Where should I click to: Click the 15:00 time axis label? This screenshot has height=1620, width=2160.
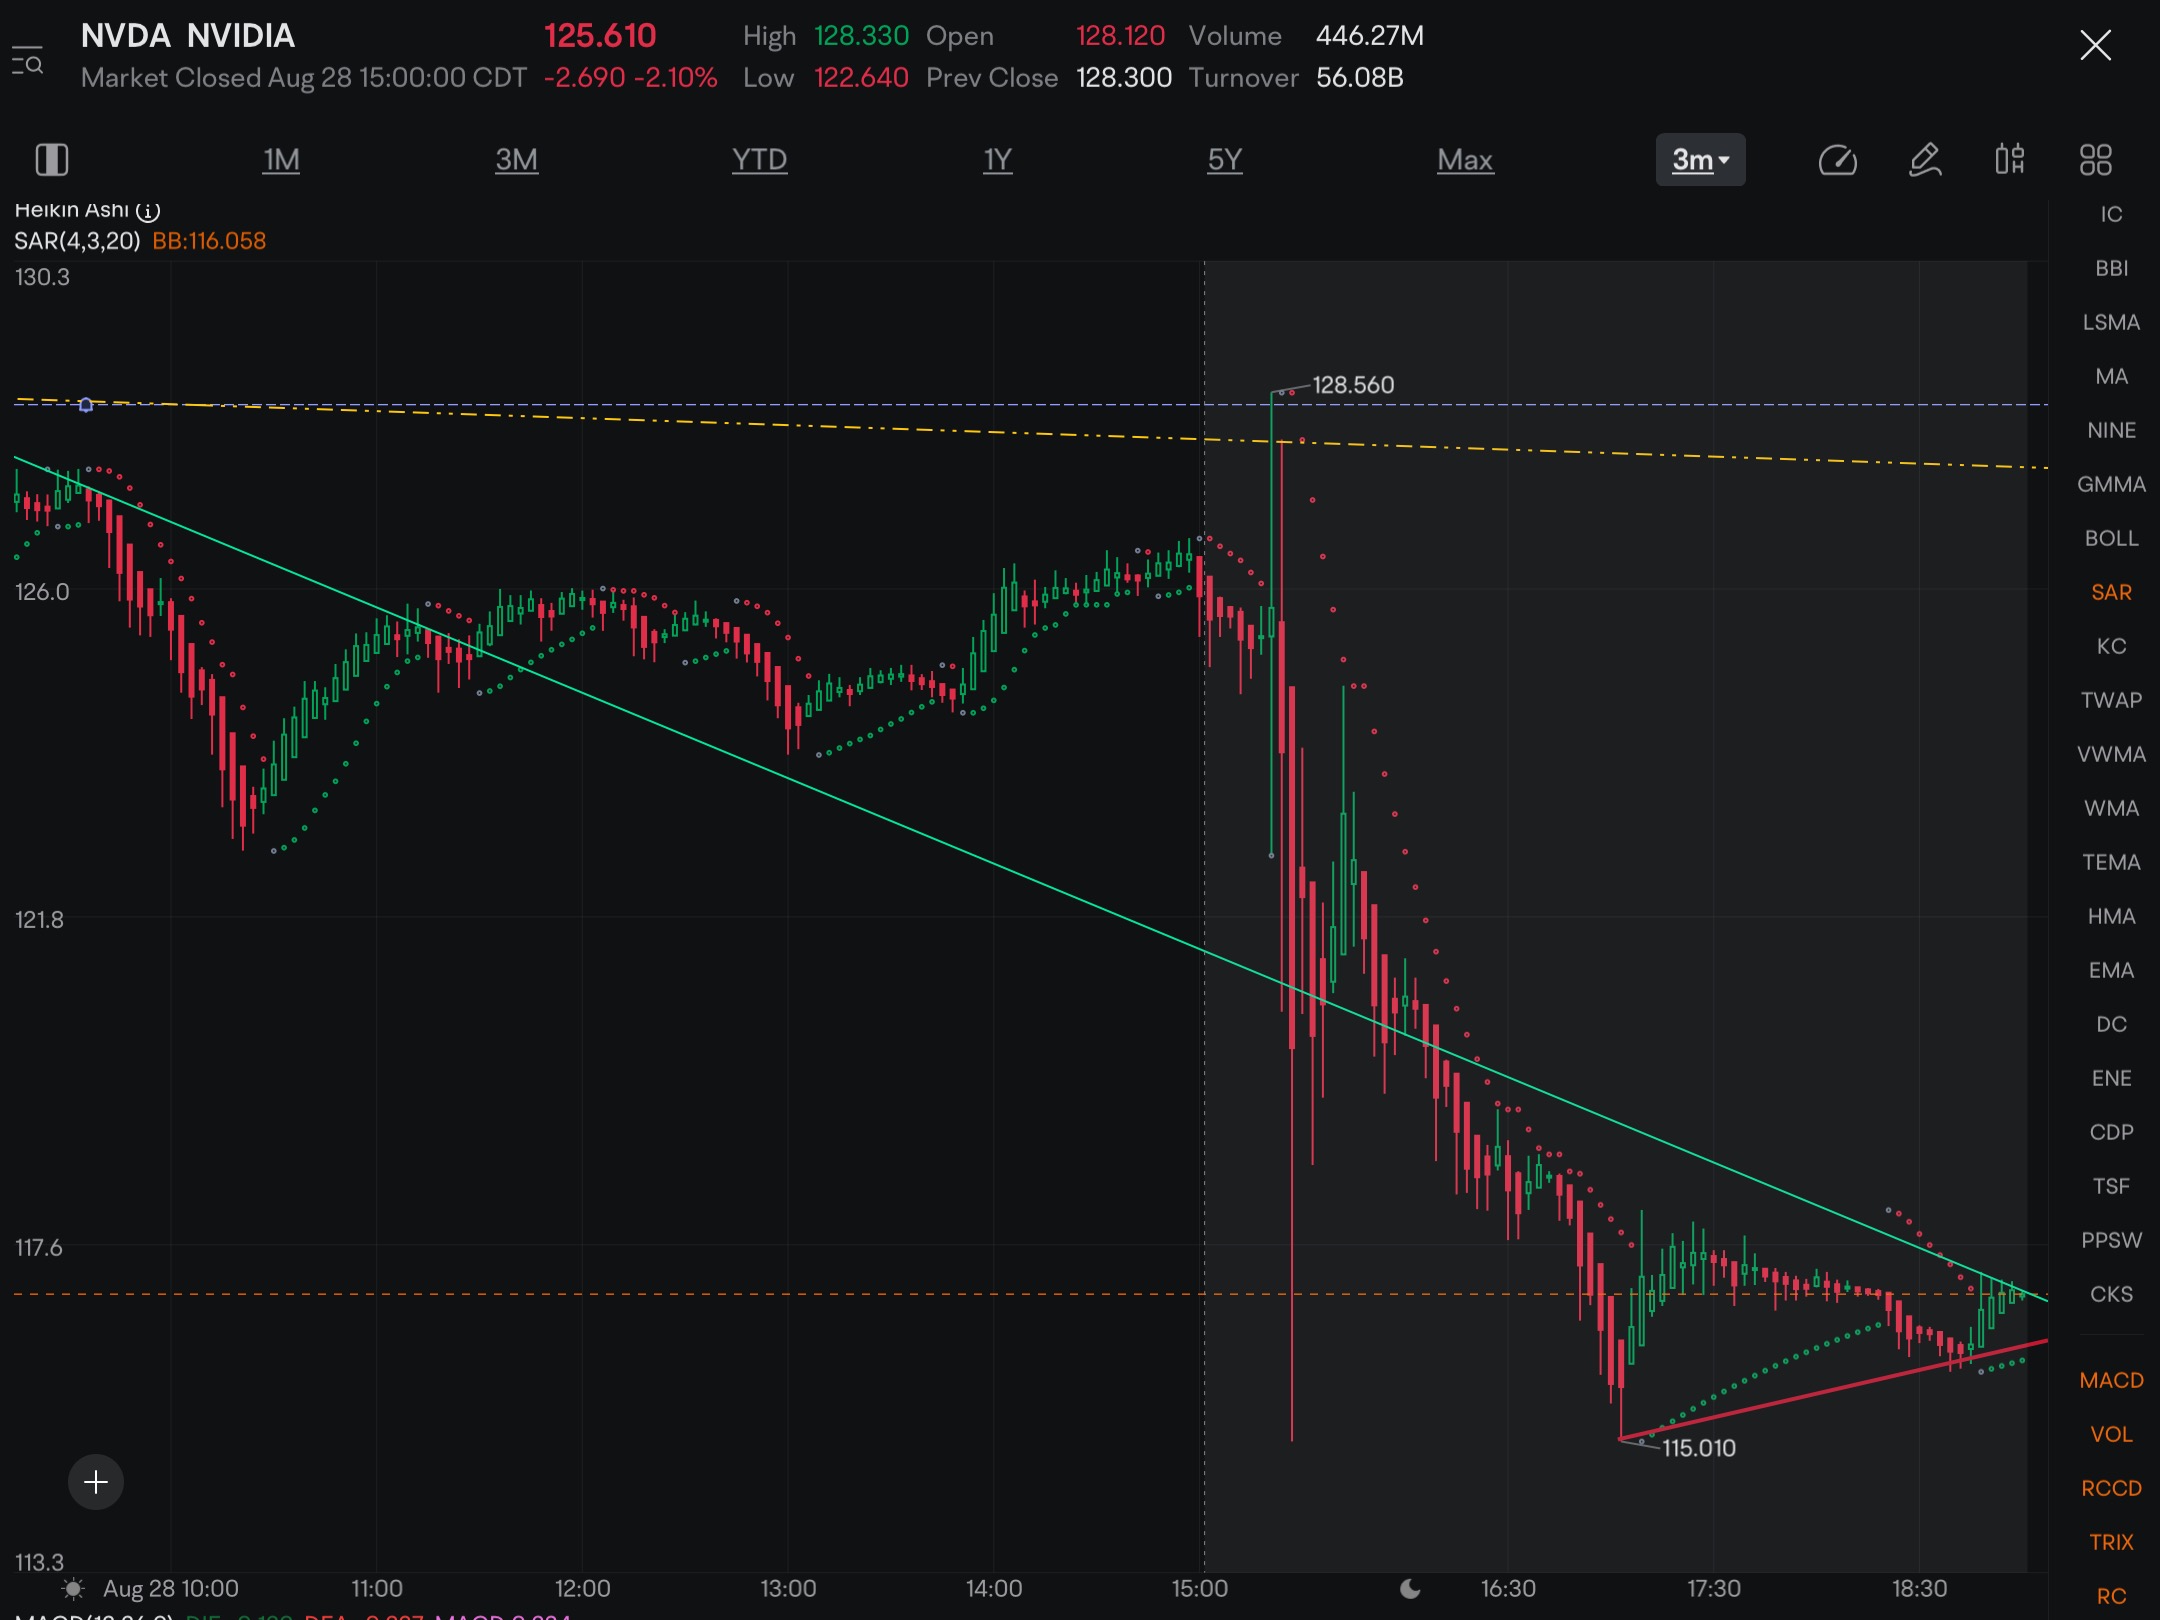tap(1200, 1588)
